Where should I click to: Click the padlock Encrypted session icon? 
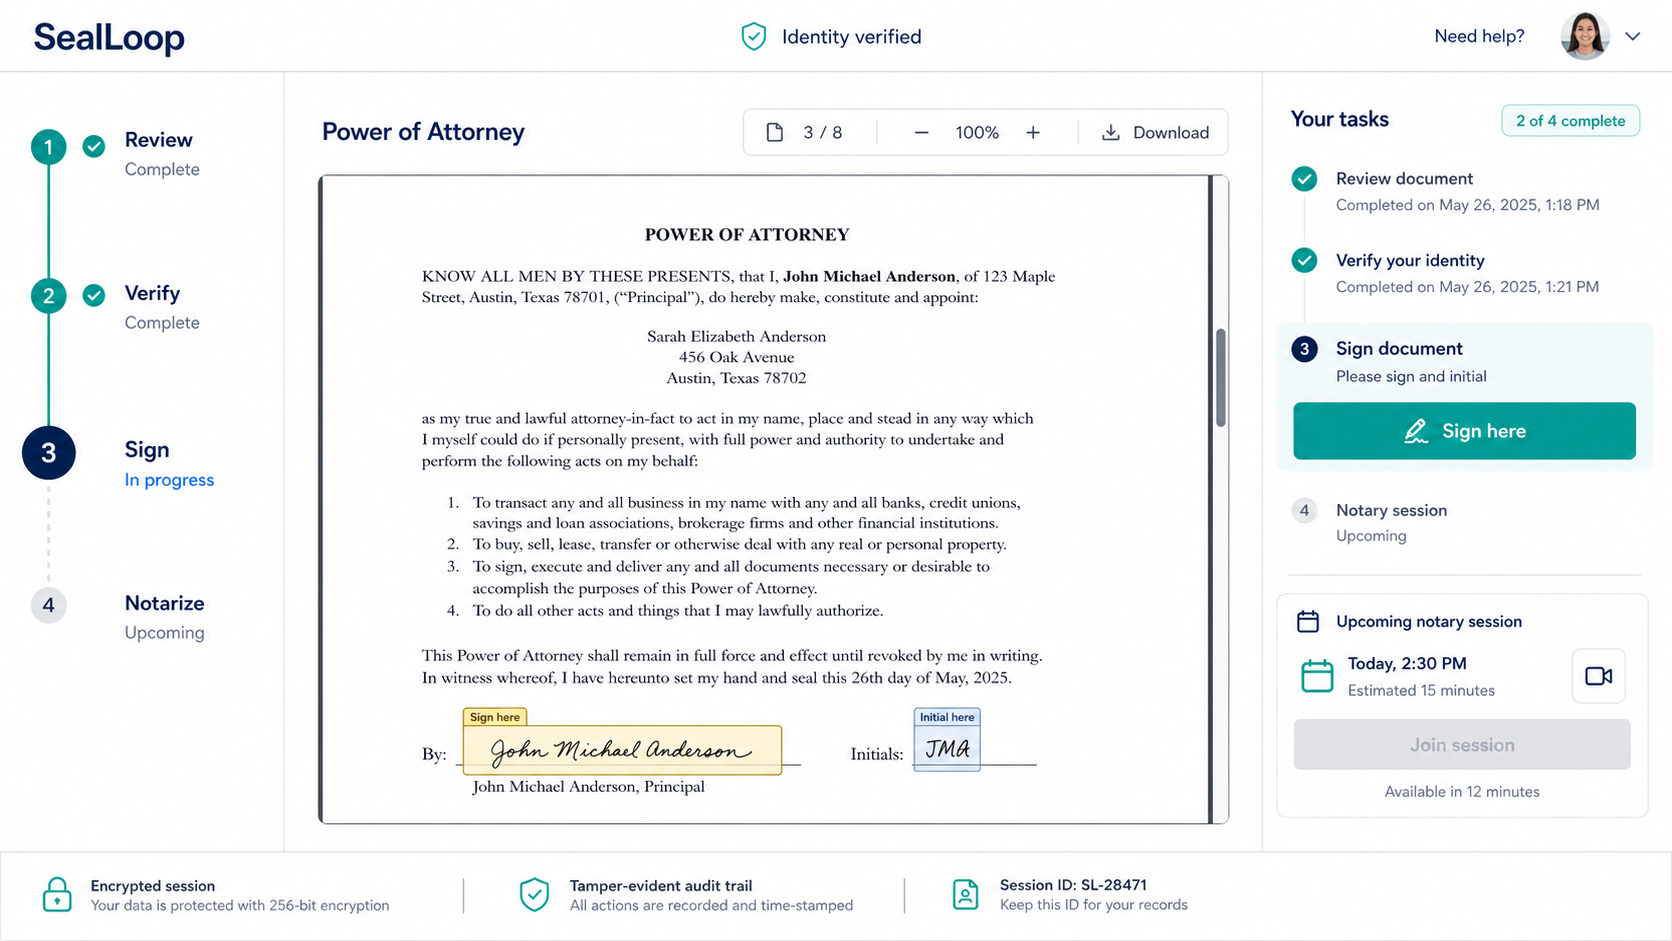point(57,894)
